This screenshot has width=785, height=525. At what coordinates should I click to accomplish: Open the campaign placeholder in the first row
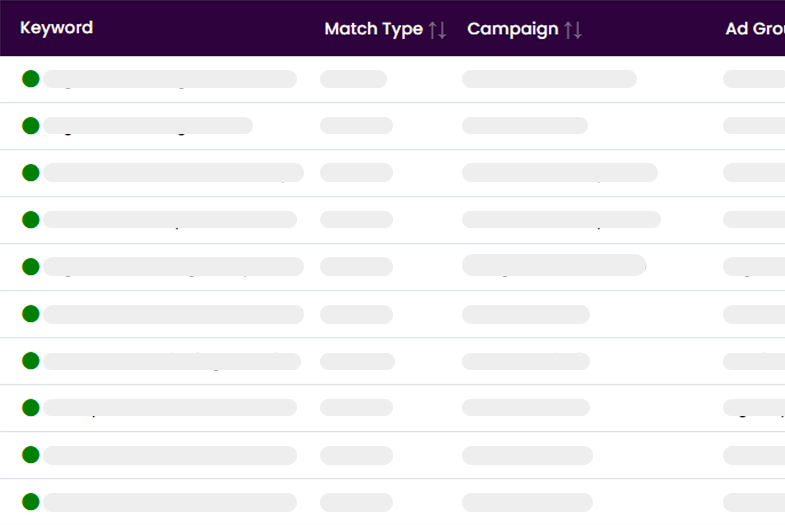549,79
